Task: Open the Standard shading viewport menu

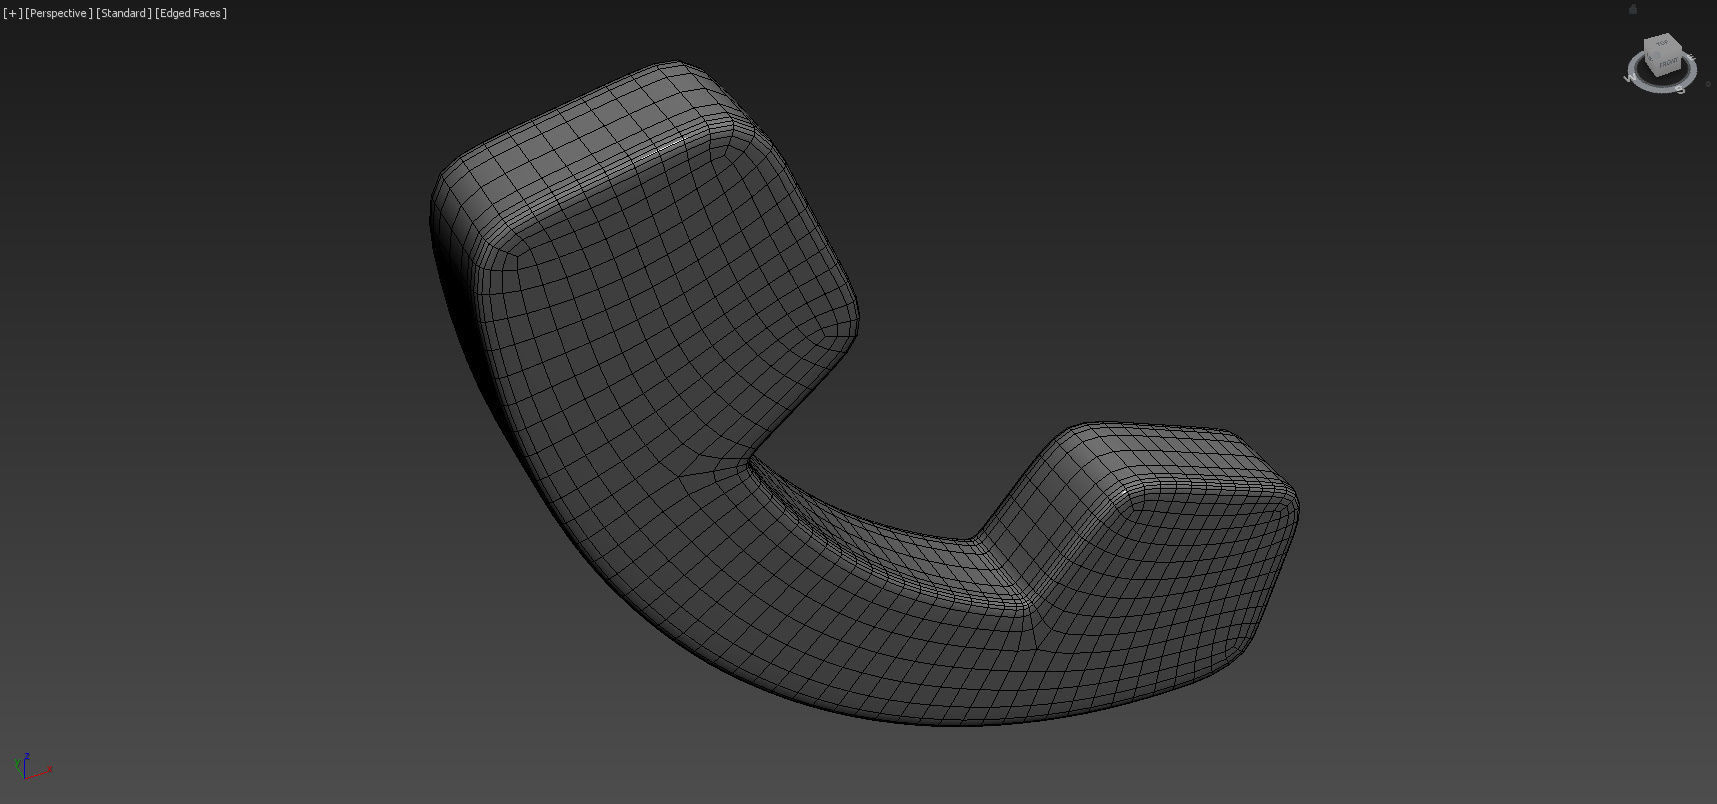Action: point(124,13)
